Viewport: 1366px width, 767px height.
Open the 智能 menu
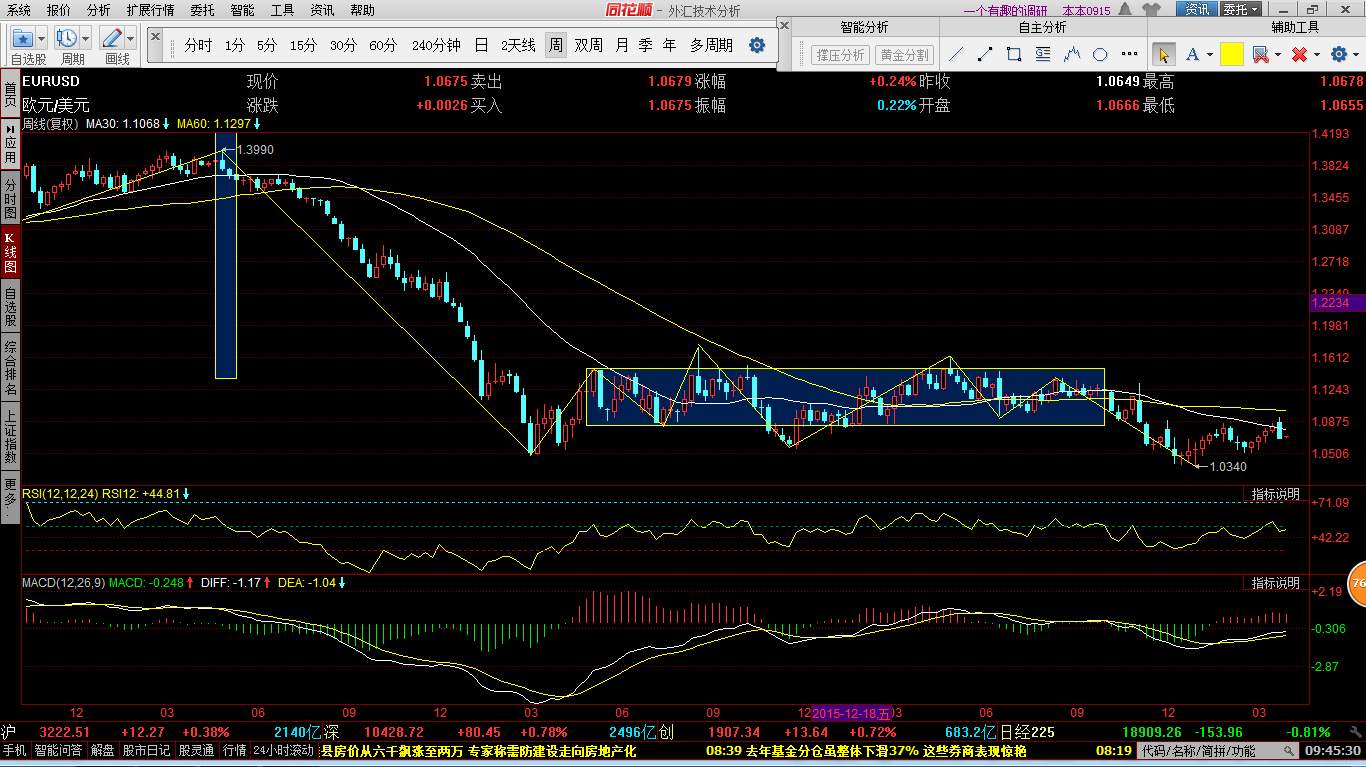point(242,10)
